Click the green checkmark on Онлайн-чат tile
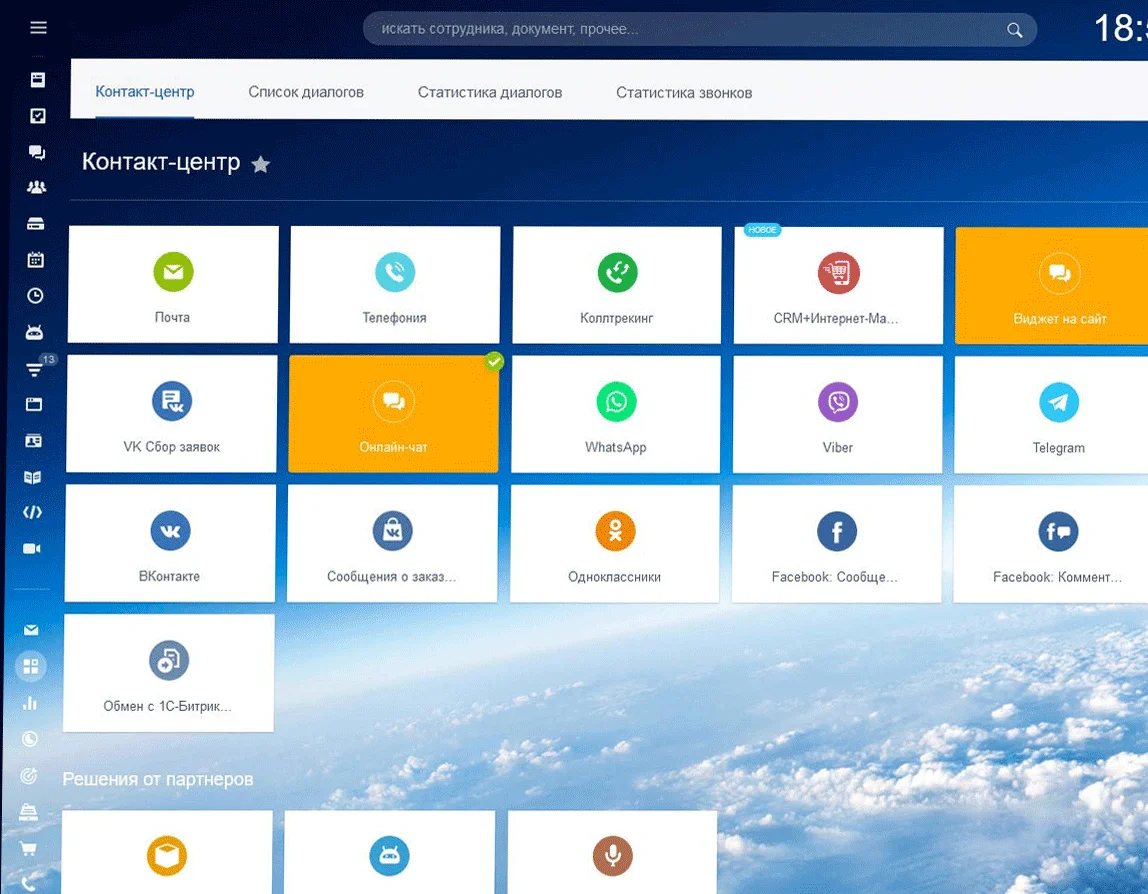 tap(494, 361)
